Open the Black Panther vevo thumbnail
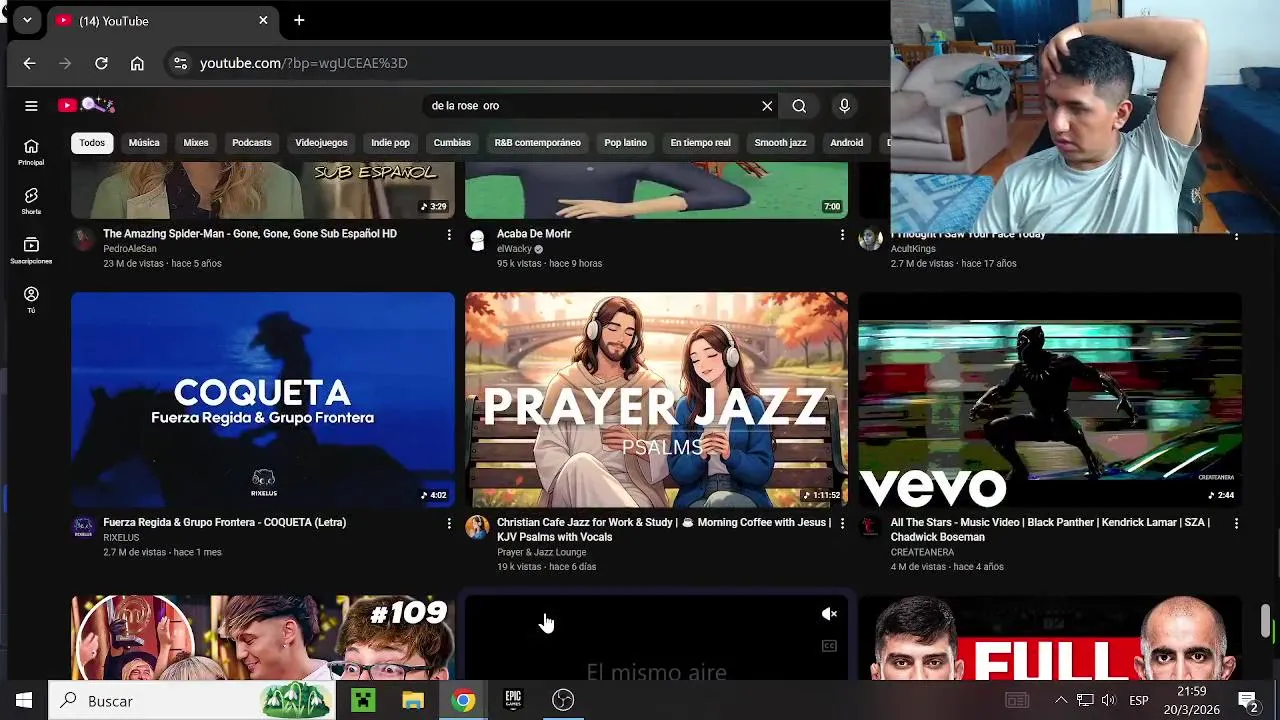 point(1050,400)
